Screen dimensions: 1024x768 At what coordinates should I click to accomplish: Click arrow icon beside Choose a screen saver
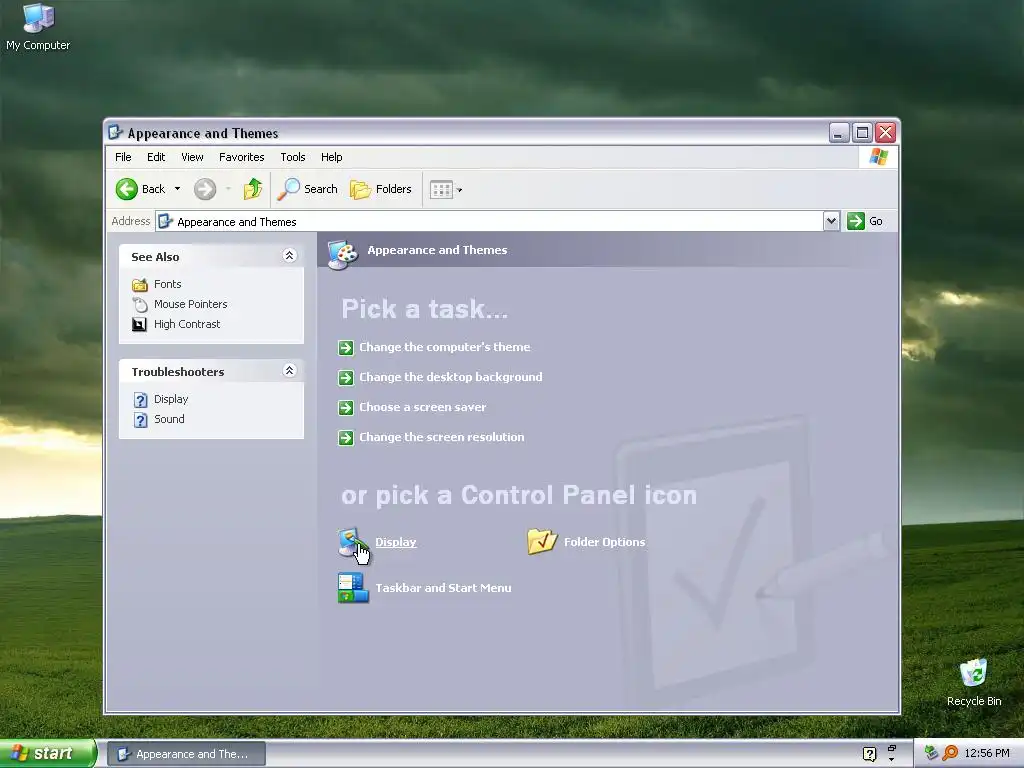tap(345, 408)
